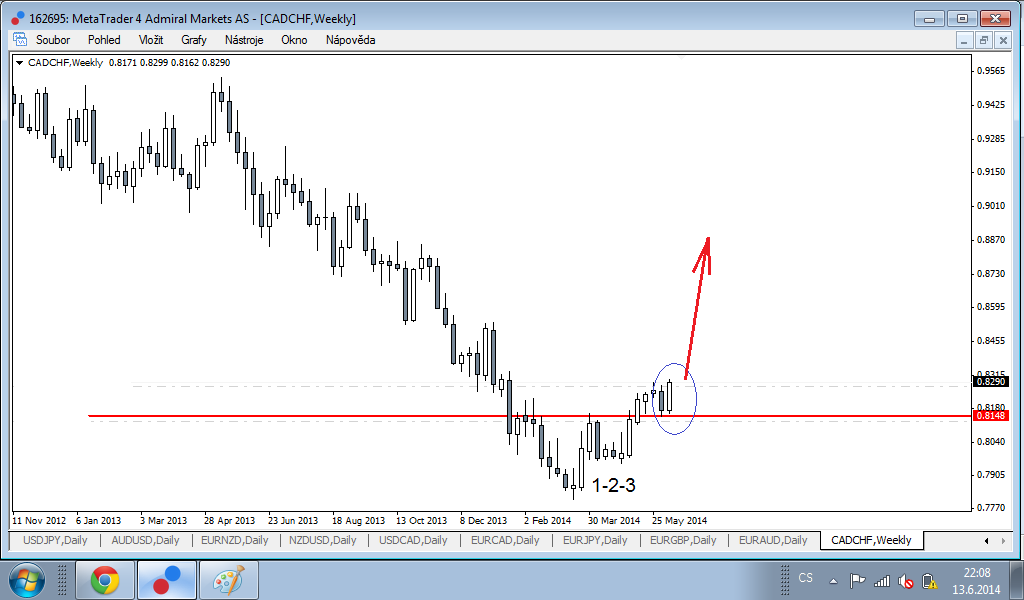This screenshot has width=1024, height=600.
Task: Open the Nástroje menu
Action: point(244,40)
